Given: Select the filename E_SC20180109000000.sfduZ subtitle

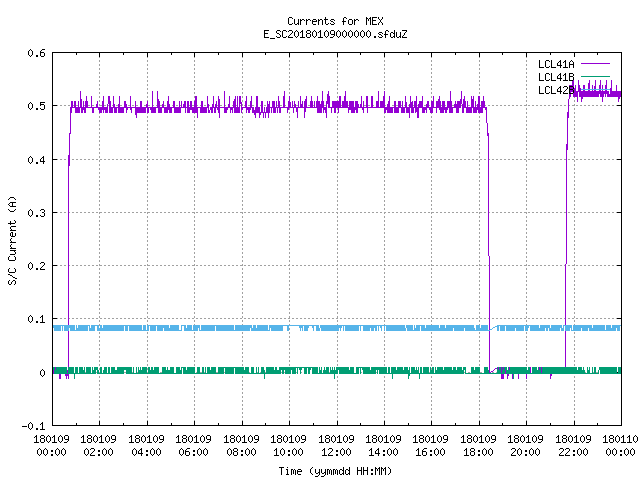Looking at the screenshot, I should click(x=335, y=34).
